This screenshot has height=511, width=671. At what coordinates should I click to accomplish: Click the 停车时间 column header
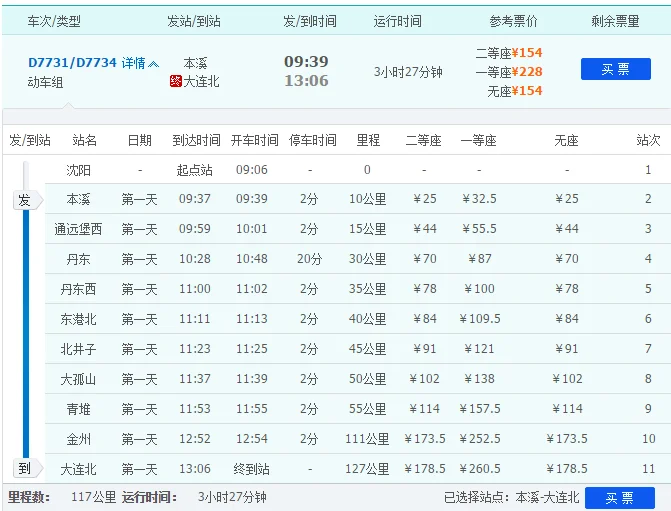point(313,140)
